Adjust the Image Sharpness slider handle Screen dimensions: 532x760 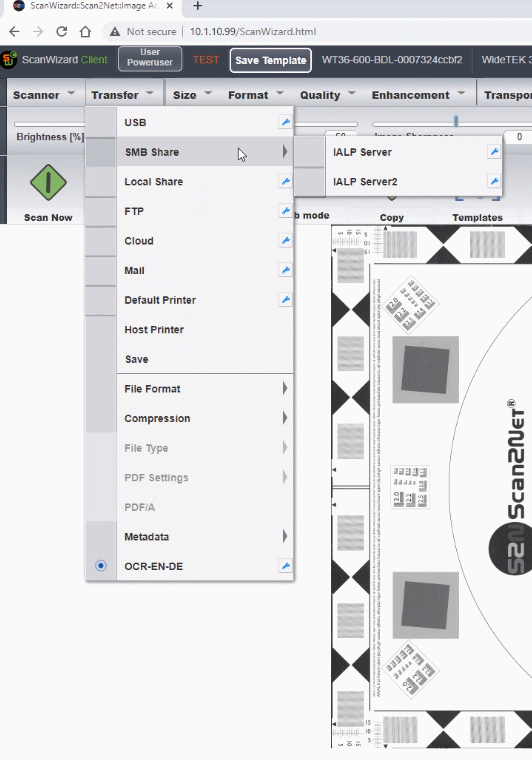click(x=455, y=121)
